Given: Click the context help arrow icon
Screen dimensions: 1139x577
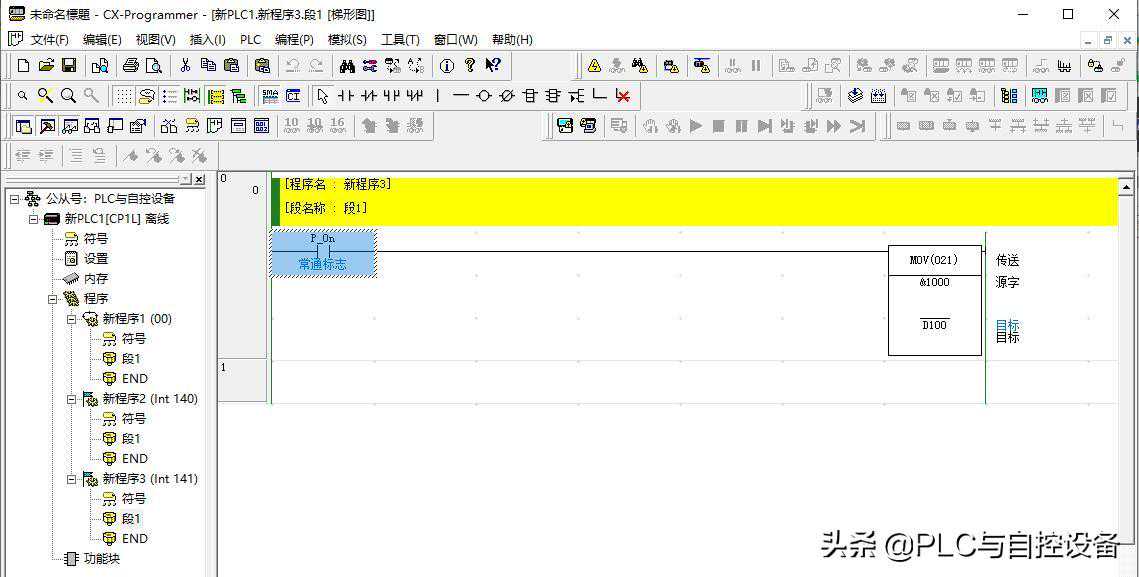Looking at the screenshot, I should (493, 66).
